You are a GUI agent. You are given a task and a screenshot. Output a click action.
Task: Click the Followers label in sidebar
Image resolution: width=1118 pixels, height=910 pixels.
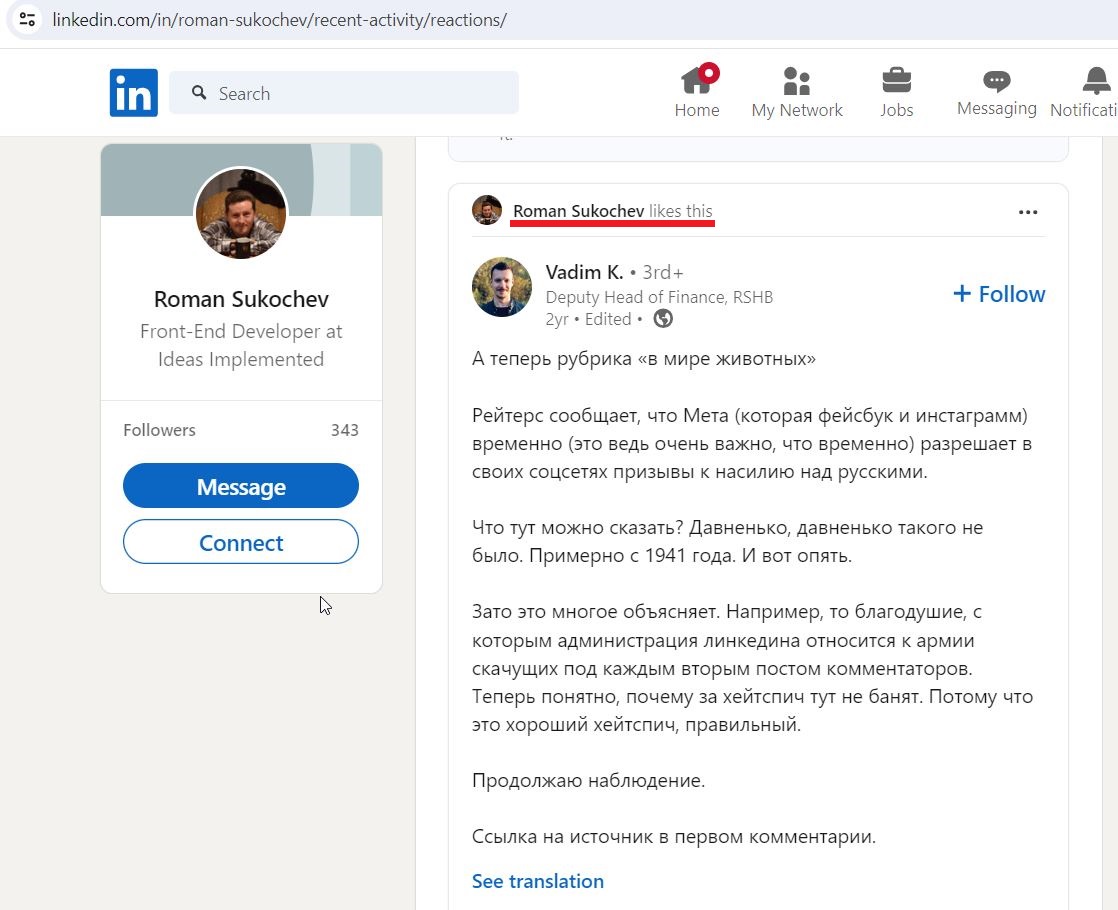tap(159, 430)
